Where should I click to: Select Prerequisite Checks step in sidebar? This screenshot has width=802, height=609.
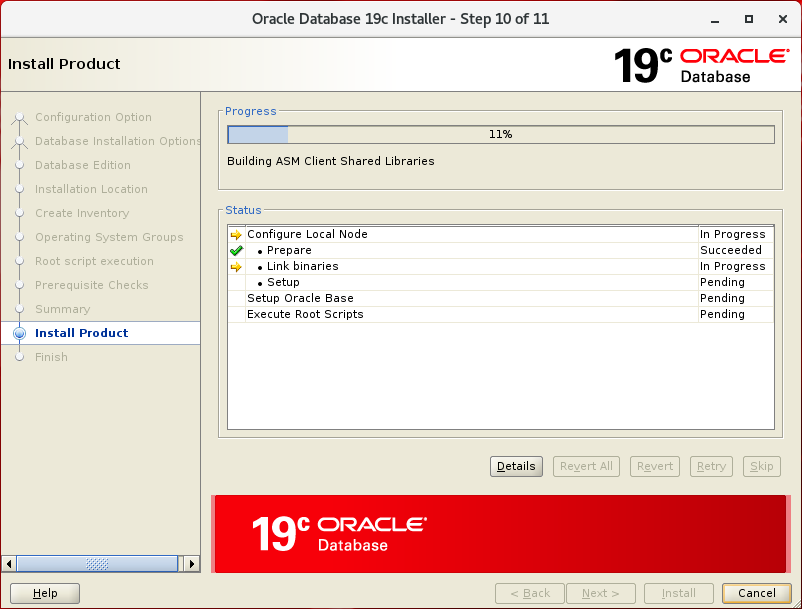[x=92, y=285]
